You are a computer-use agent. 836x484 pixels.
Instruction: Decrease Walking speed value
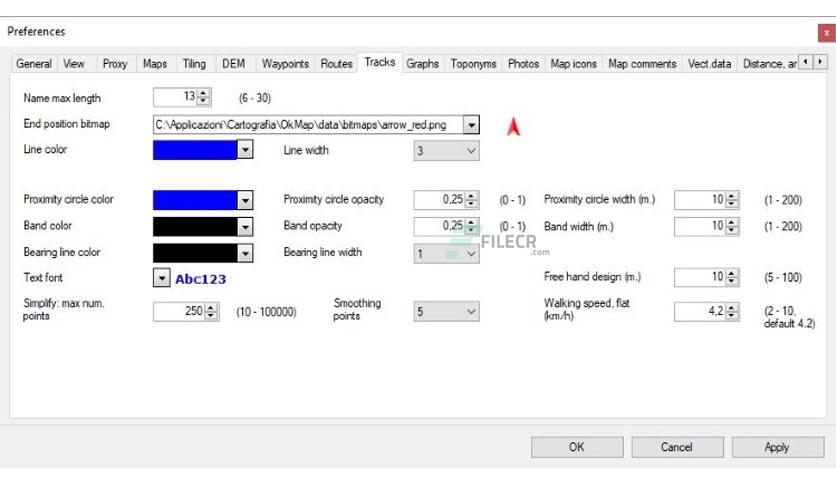pos(732,316)
